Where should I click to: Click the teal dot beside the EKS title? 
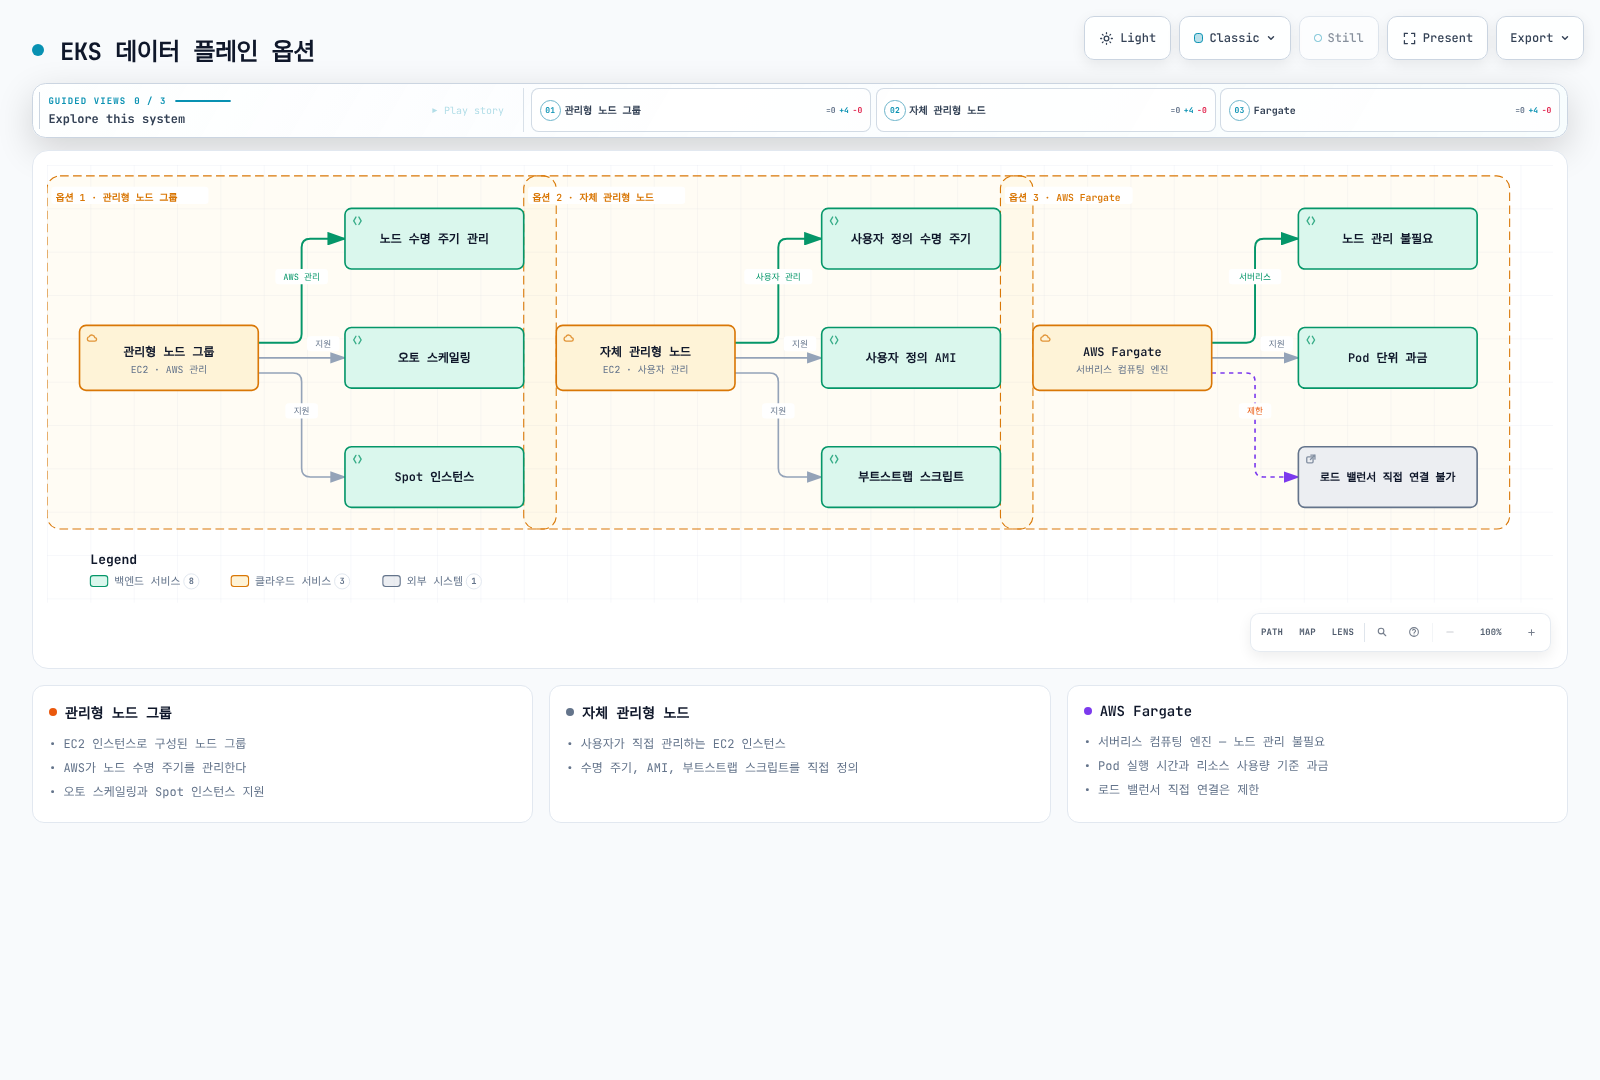coord(38,49)
